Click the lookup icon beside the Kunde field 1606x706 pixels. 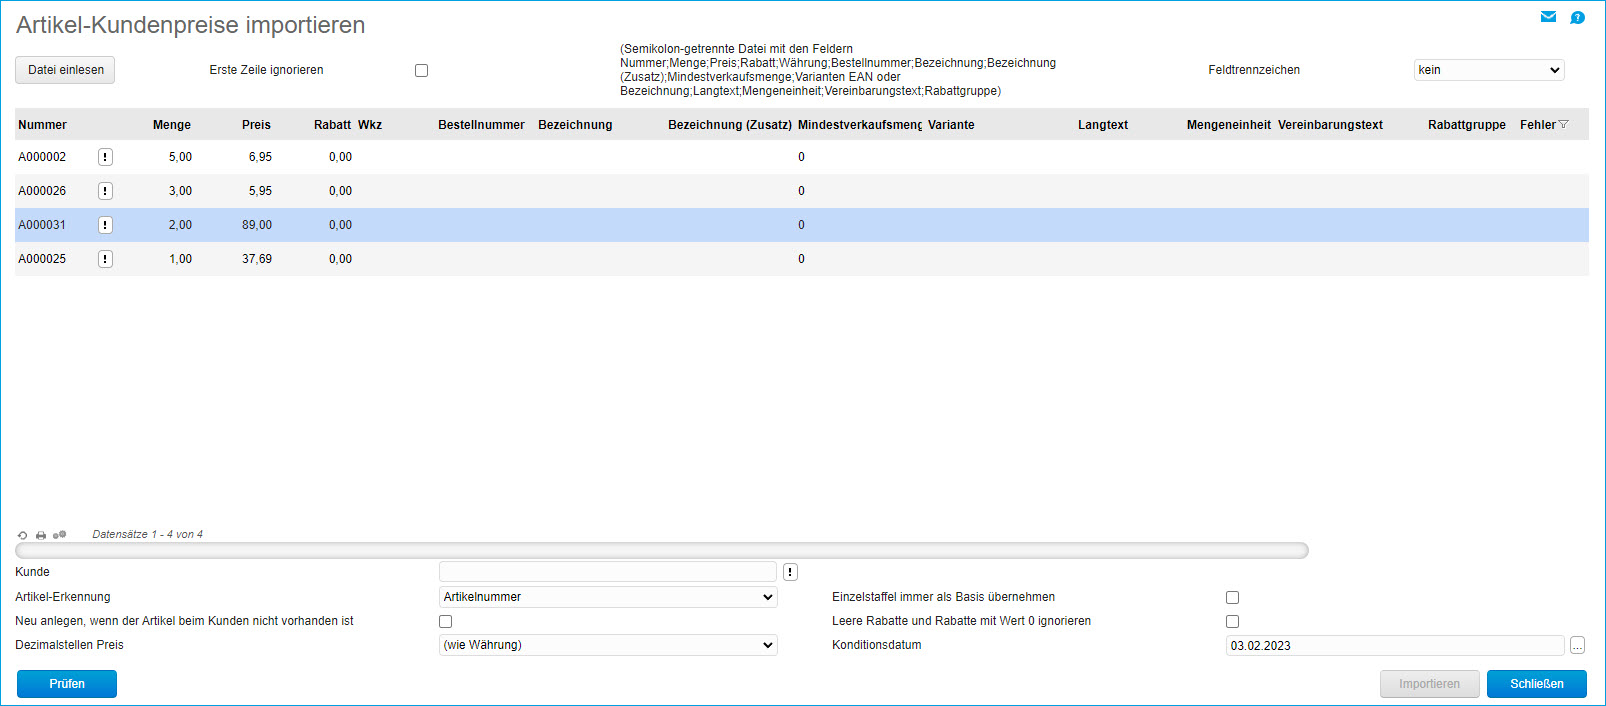(x=790, y=572)
